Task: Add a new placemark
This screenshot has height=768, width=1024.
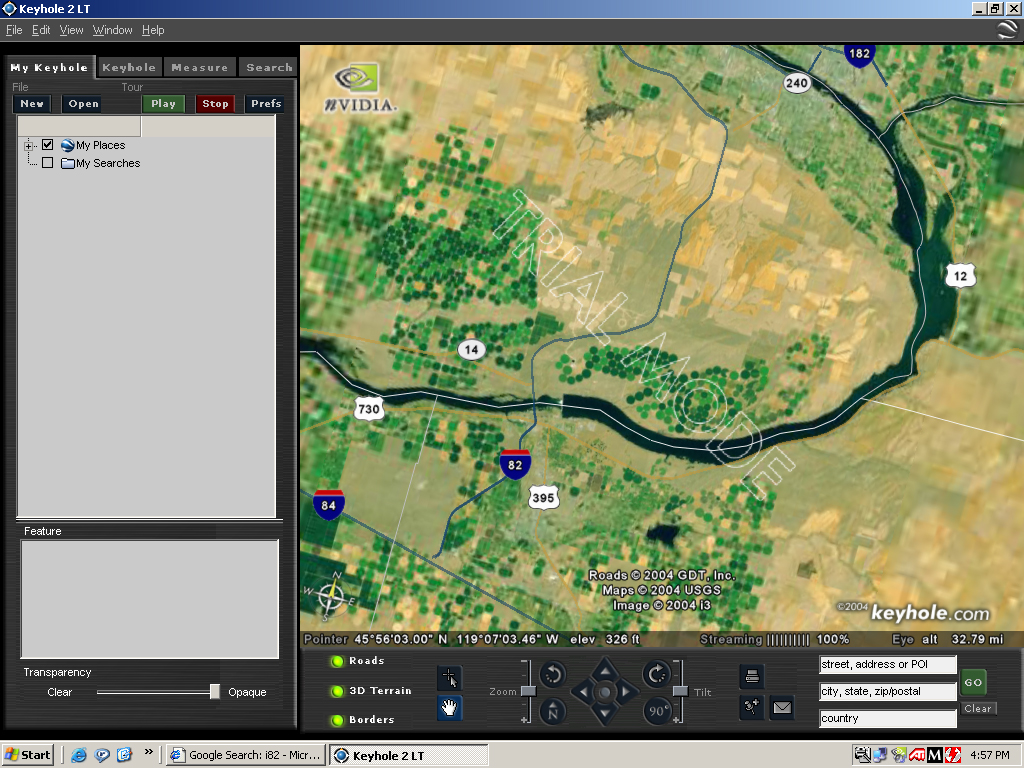Action: point(752,707)
